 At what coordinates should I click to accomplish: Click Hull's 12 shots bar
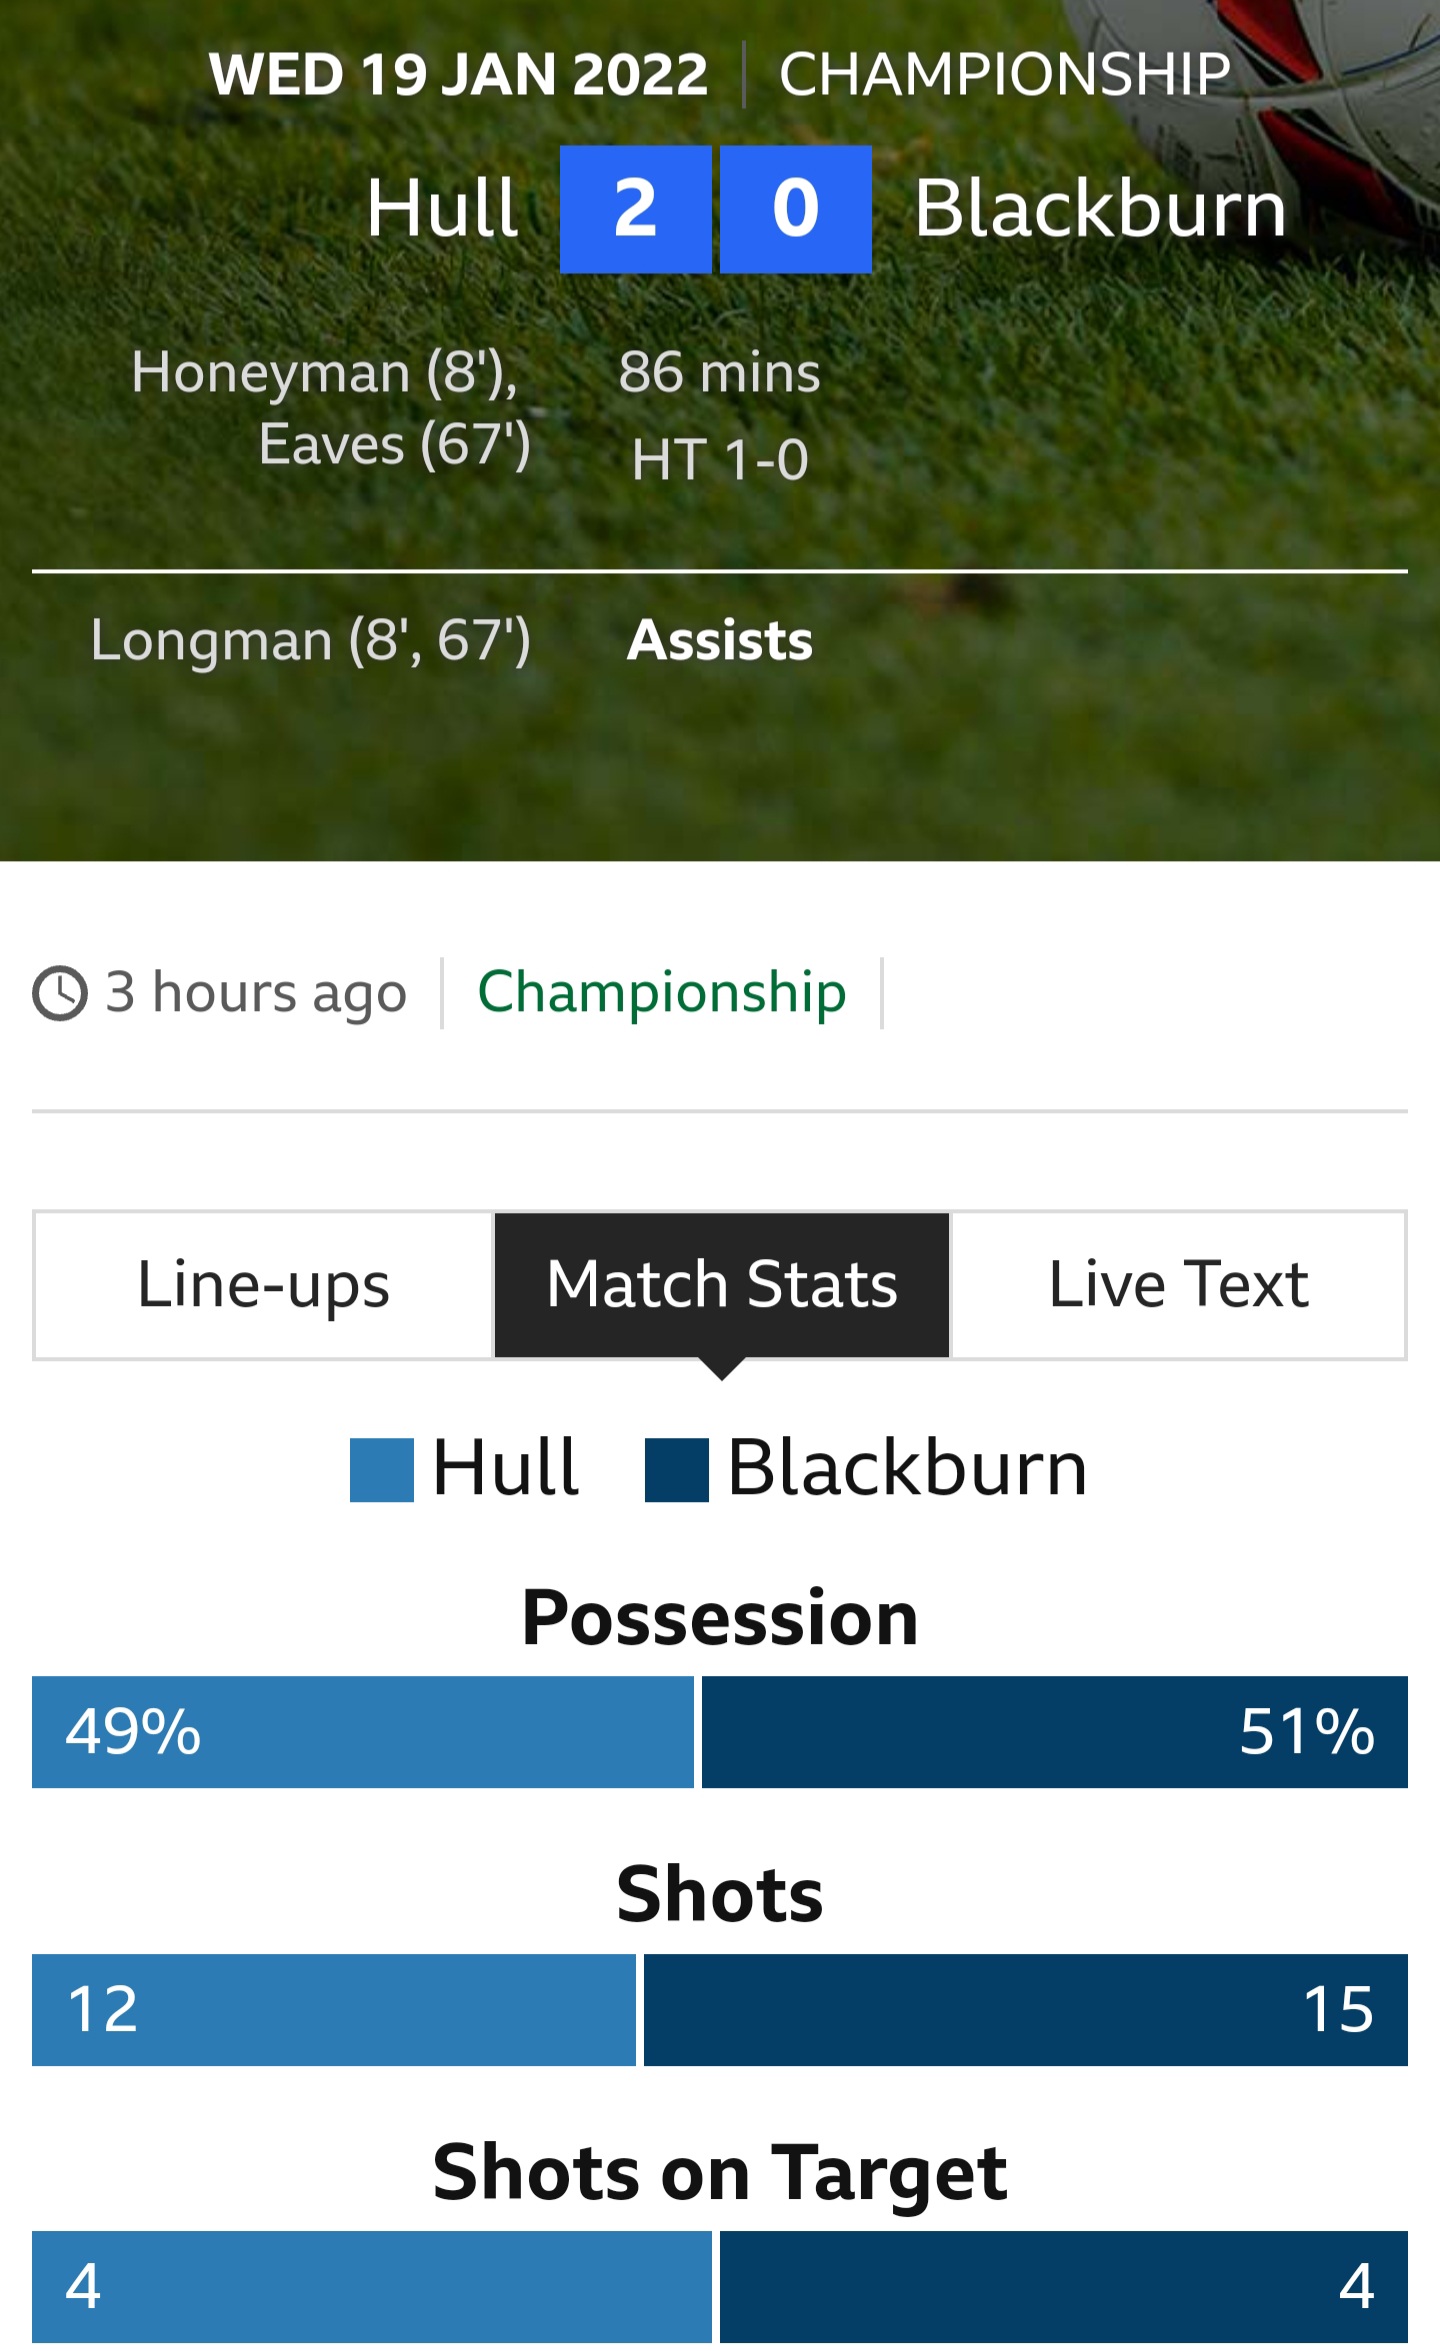(333, 2010)
